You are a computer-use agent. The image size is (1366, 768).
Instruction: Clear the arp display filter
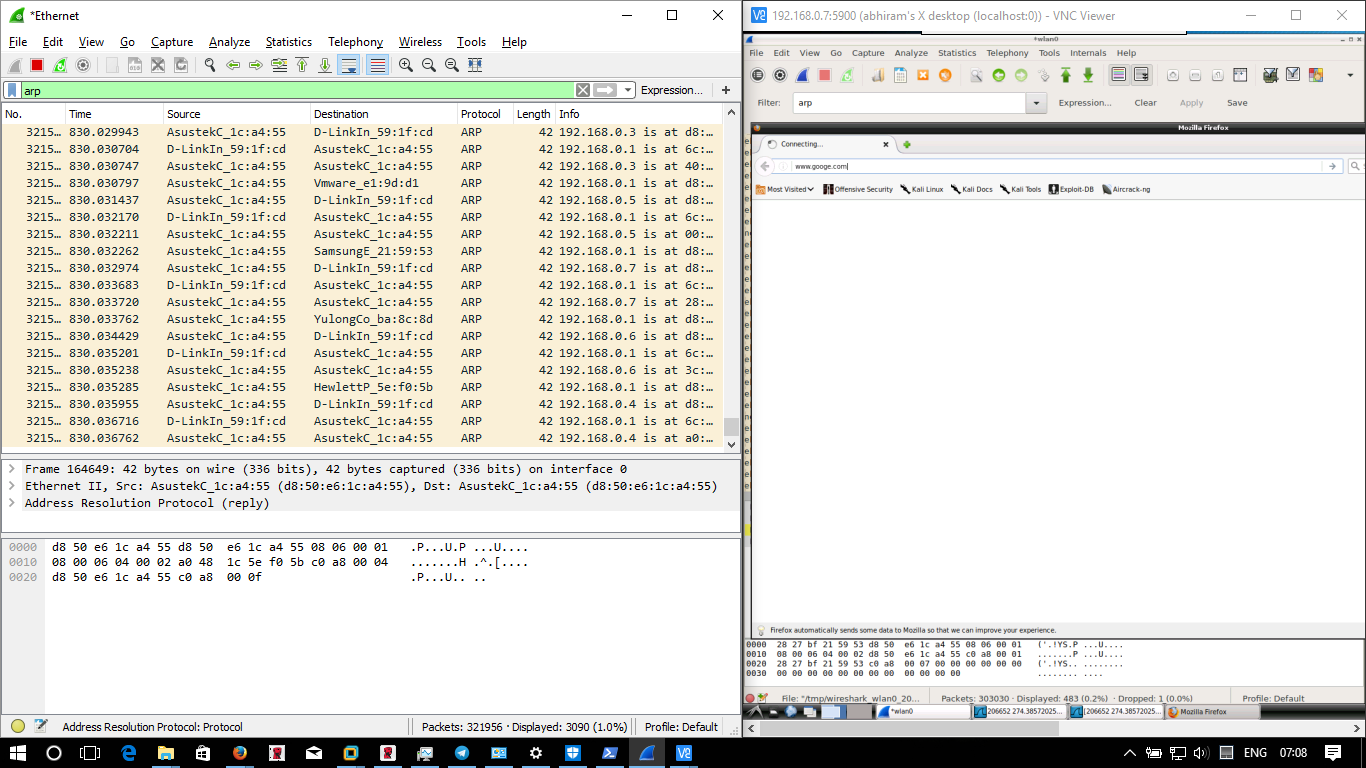tap(583, 90)
